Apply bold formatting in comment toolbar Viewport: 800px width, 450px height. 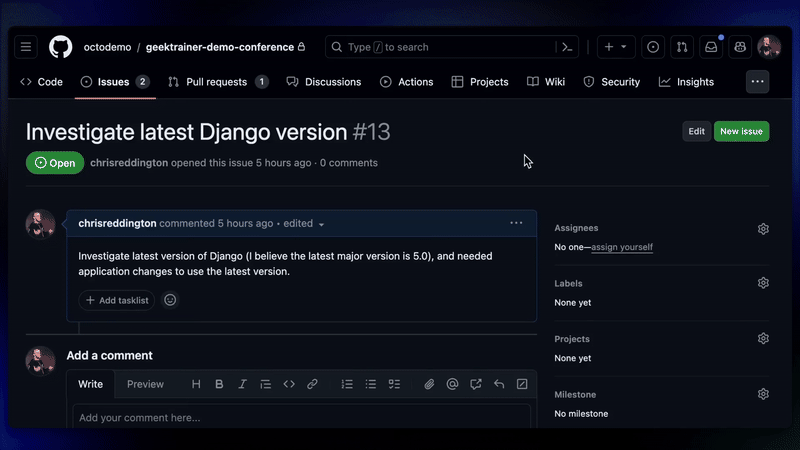(219, 384)
